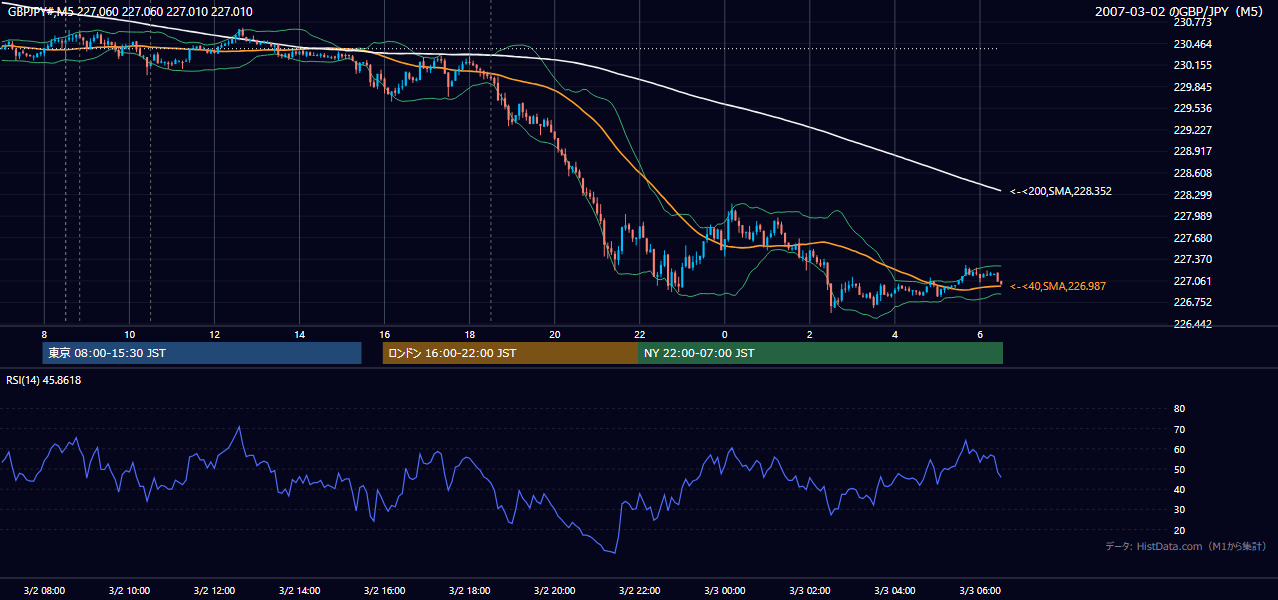
Task: Click the 3/2 14:00 time label
Action: (x=299, y=590)
